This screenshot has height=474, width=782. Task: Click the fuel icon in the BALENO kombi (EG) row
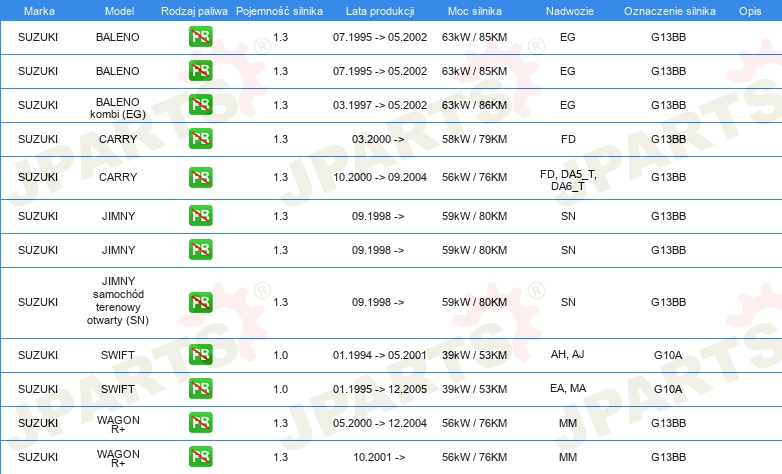click(x=200, y=105)
